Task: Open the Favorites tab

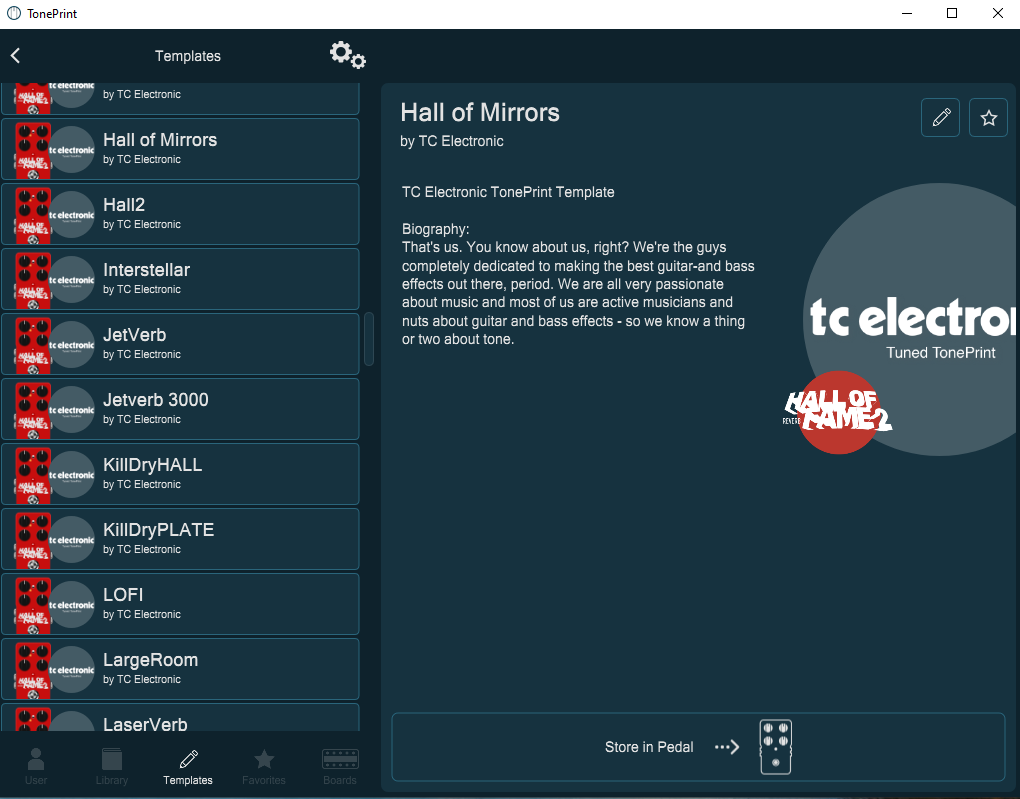Action: point(263,766)
